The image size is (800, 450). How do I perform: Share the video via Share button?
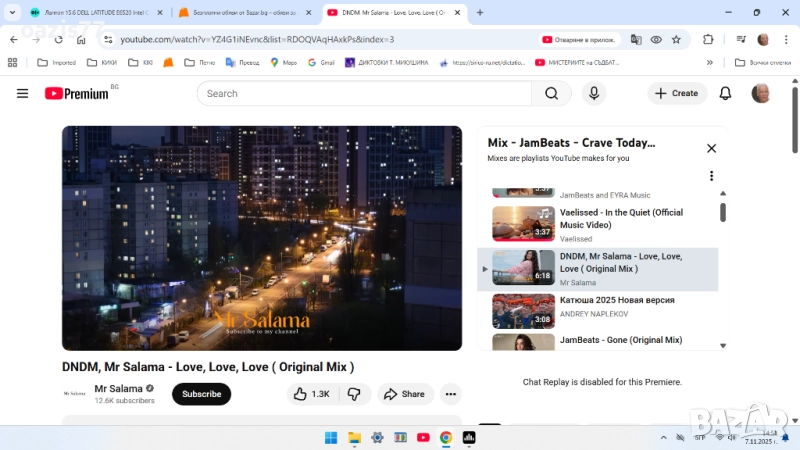point(404,394)
